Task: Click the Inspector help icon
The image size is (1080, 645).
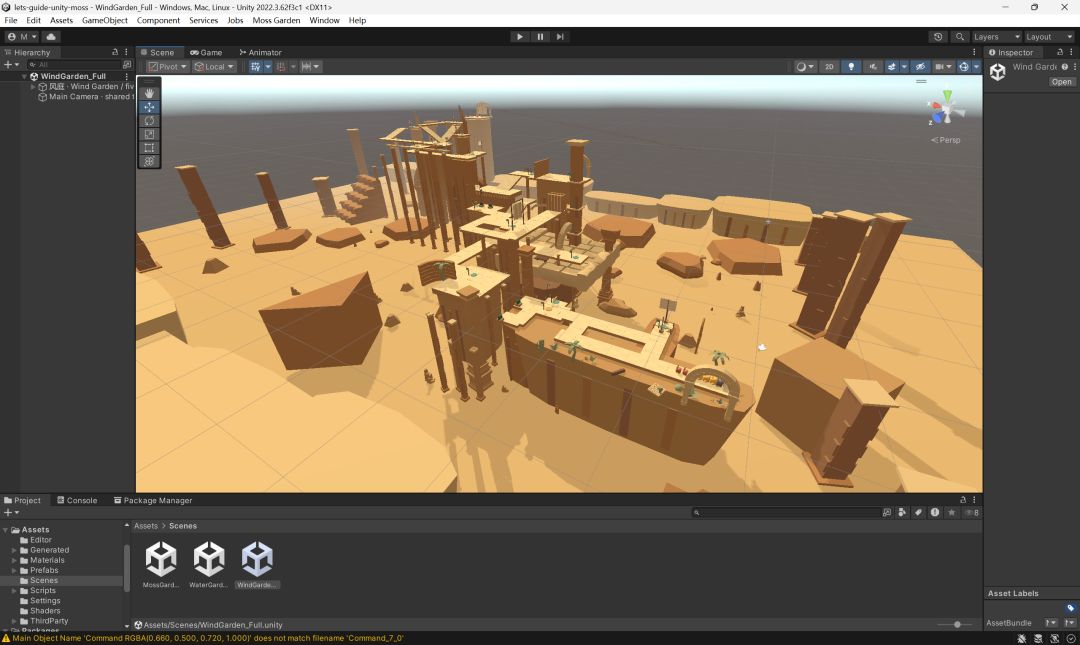Action: coord(1065,67)
